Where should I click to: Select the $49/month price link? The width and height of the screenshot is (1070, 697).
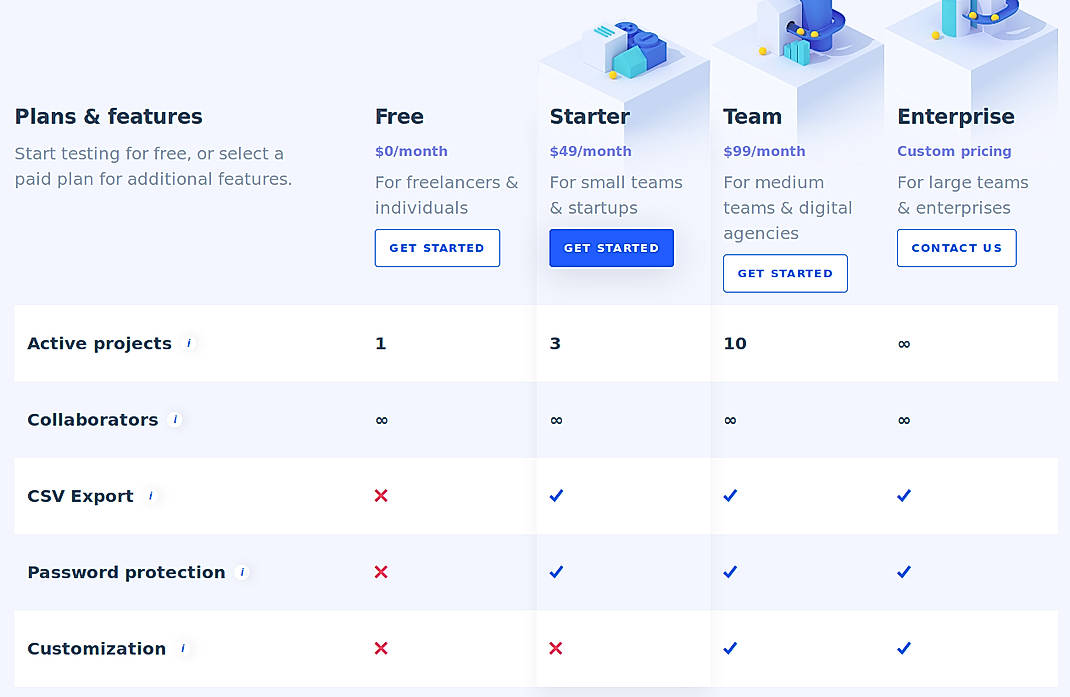590,151
